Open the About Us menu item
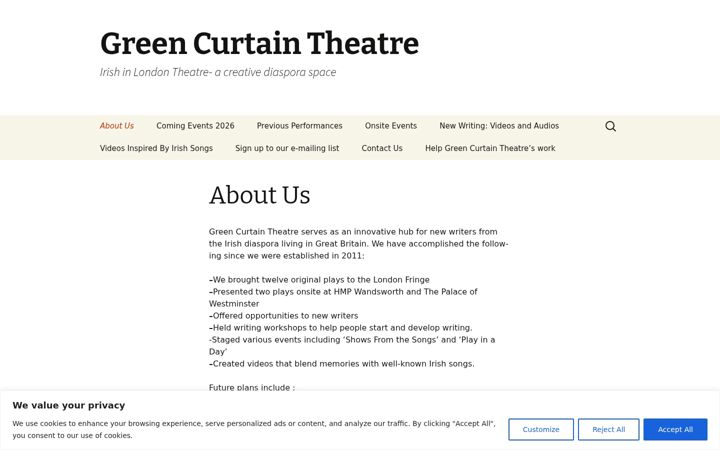The width and height of the screenshot is (720, 450). [117, 126]
